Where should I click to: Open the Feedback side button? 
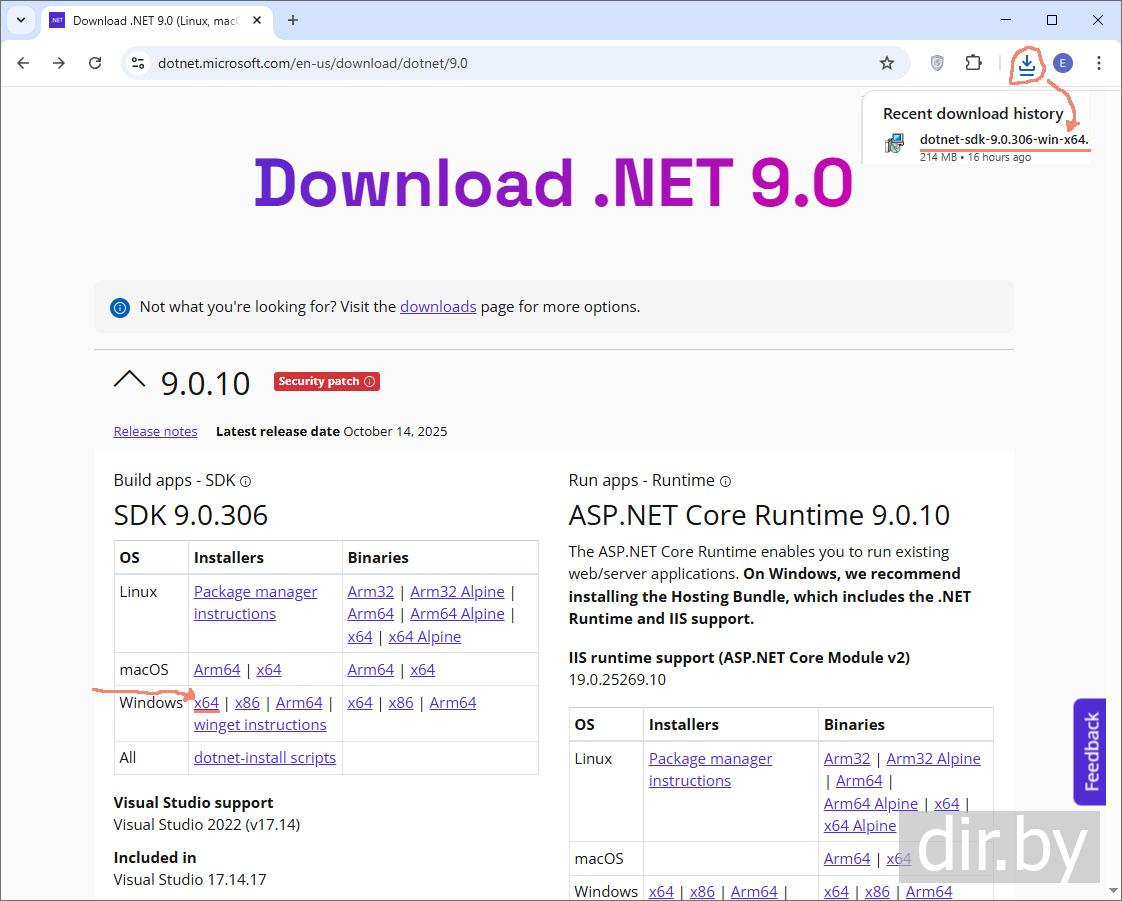pyautogui.click(x=1090, y=751)
